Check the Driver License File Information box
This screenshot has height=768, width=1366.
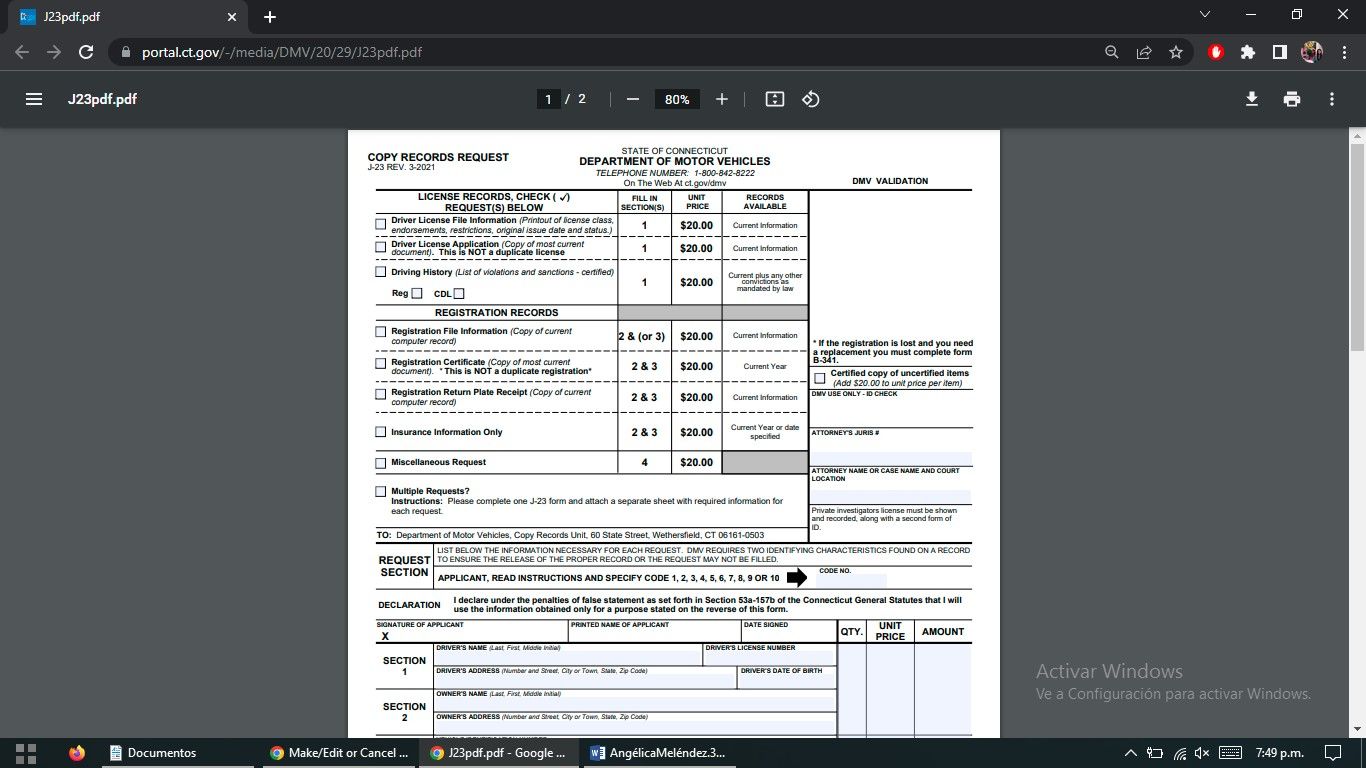[x=380, y=223]
